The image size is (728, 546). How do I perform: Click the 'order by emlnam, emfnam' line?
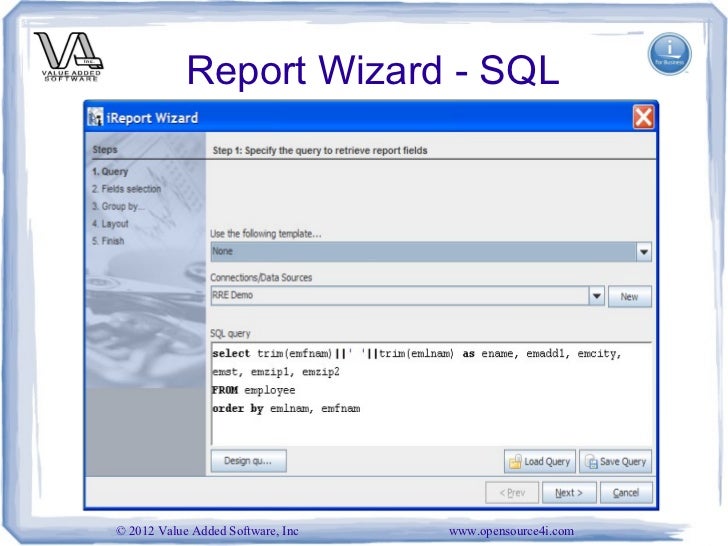pyautogui.click(x=286, y=409)
